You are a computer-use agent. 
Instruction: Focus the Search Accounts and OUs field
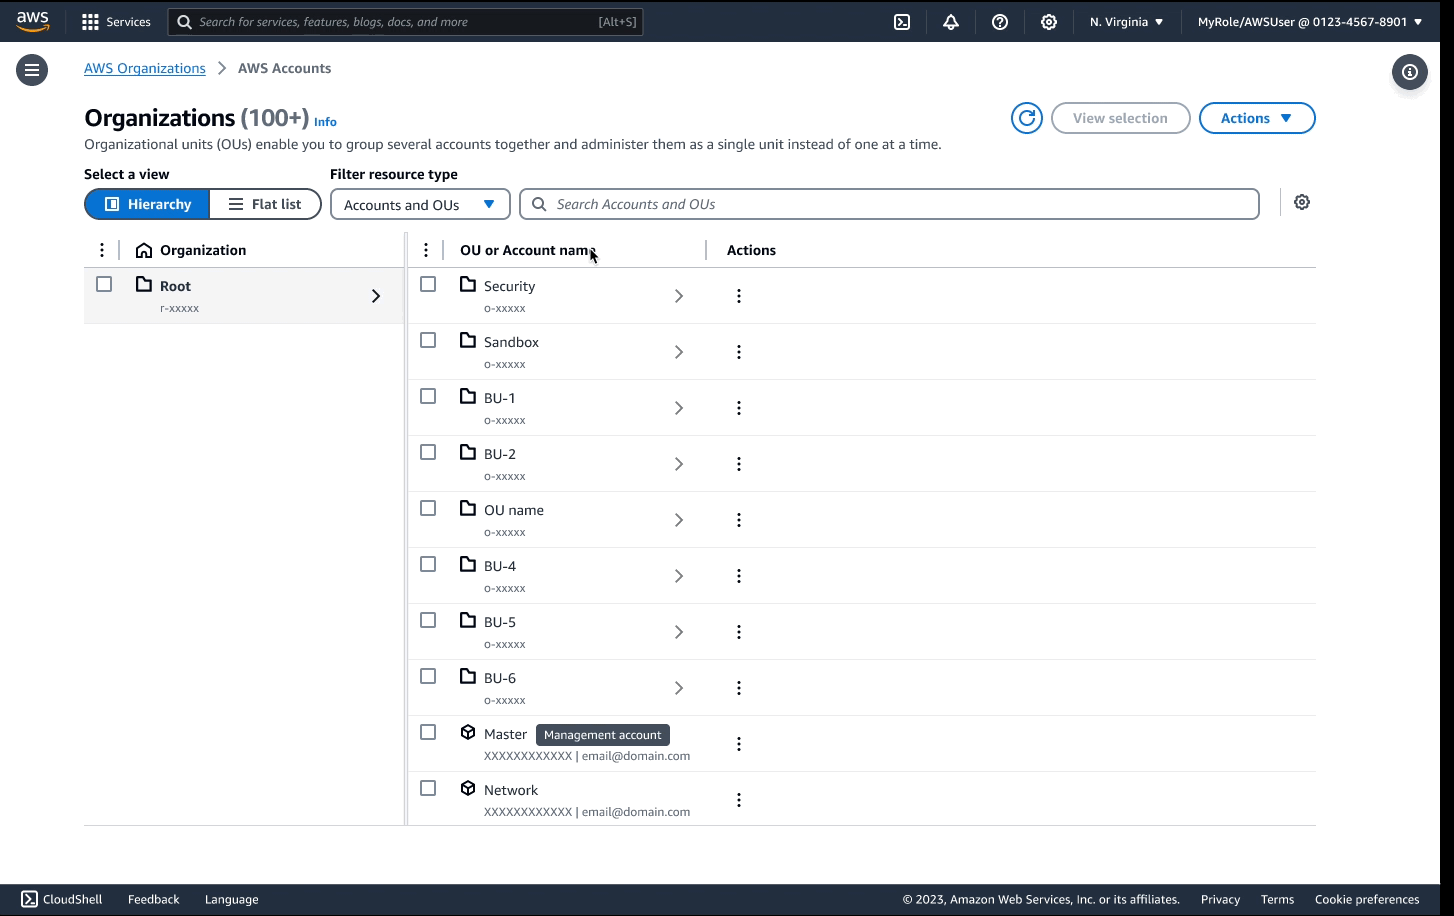point(889,204)
